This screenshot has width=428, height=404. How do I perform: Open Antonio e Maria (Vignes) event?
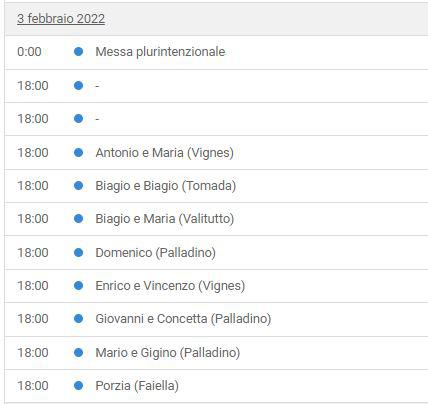tap(164, 153)
